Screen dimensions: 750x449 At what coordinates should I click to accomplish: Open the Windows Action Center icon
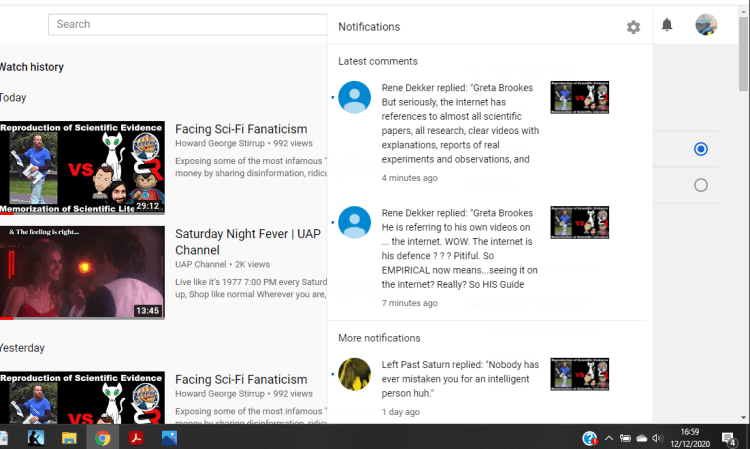[729, 437]
